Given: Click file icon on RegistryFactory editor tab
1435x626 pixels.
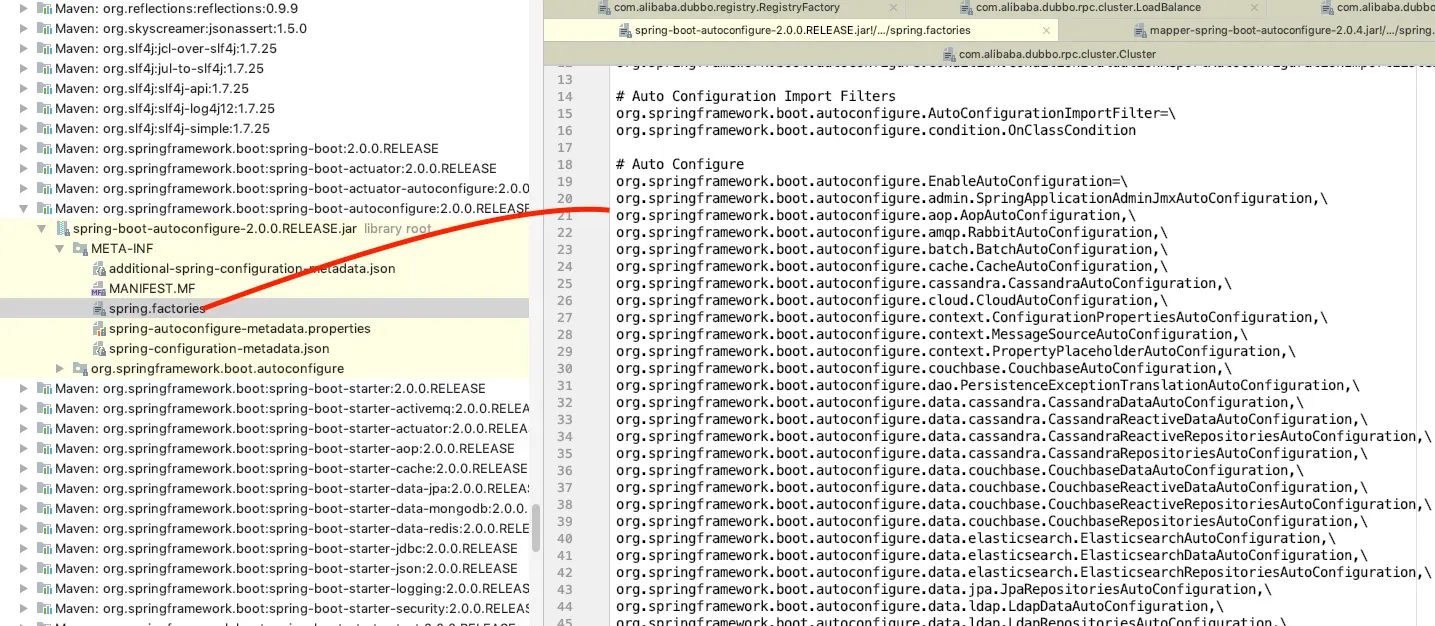Looking at the screenshot, I should pos(603,8).
